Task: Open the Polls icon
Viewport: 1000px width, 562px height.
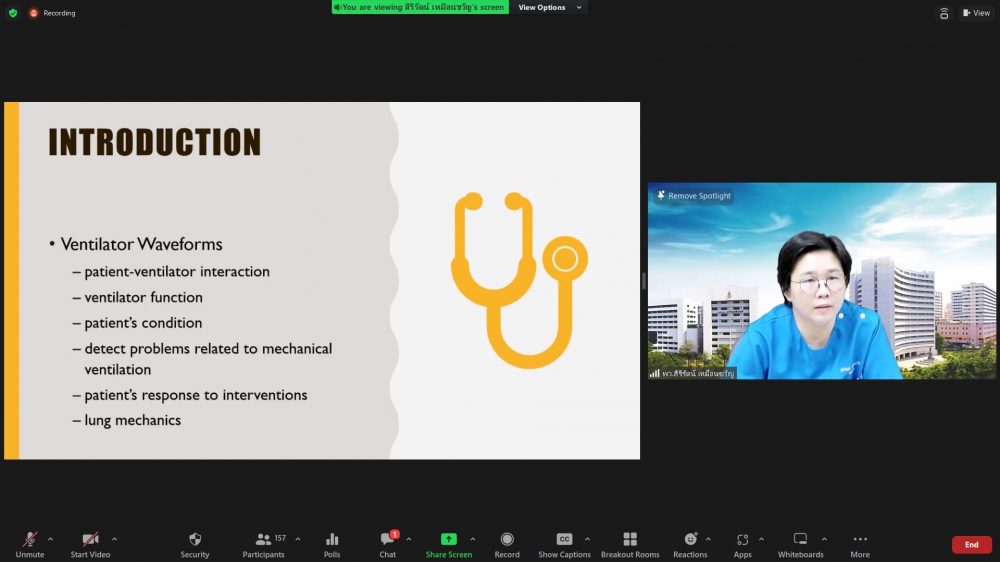Action: pos(332,540)
